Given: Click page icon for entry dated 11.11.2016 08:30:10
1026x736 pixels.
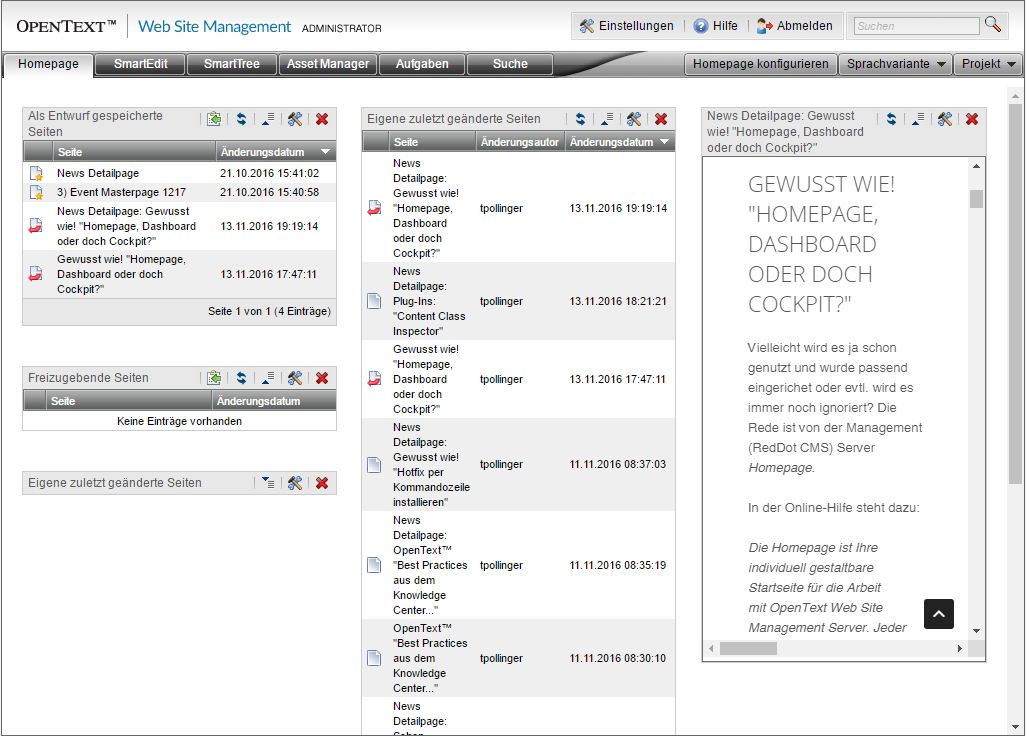Looking at the screenshot, I should tap(374, 658).
